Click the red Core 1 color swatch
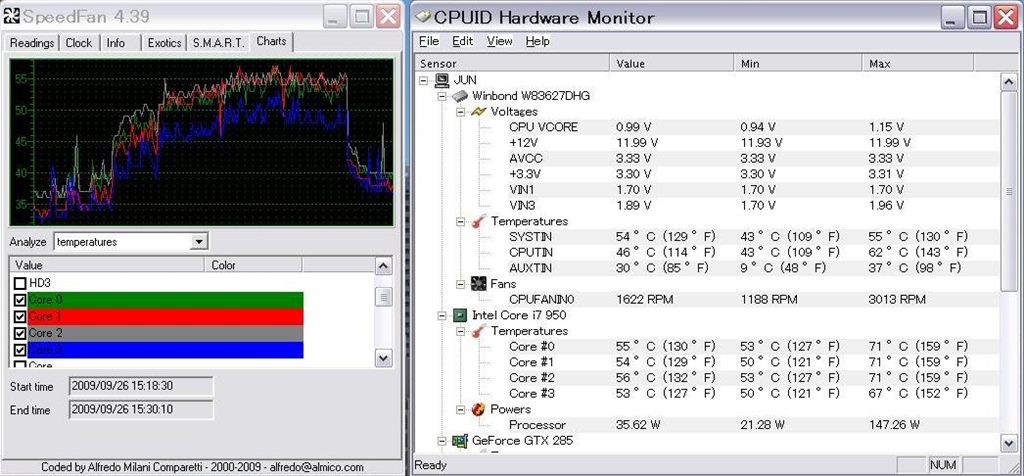Viewport: 1024px width, 476px height. (166, 317)
